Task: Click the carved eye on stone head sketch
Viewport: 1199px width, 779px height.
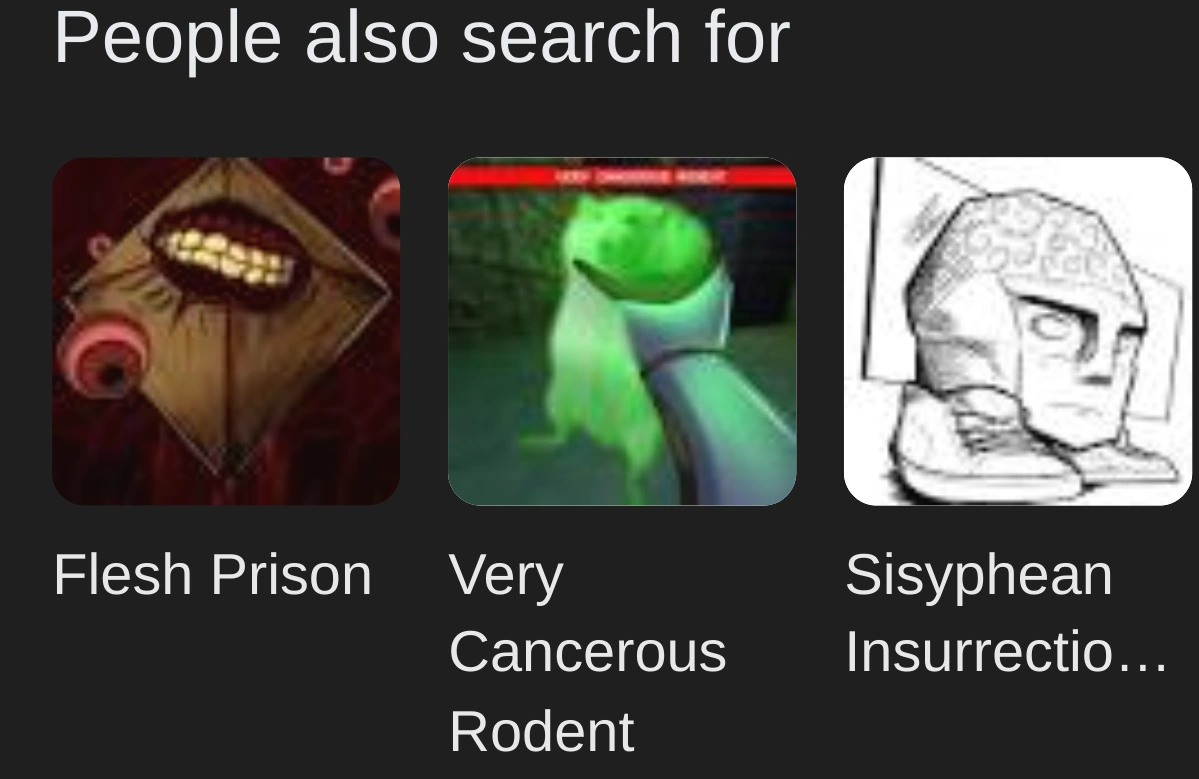Action: click(x=1053, y=325)
